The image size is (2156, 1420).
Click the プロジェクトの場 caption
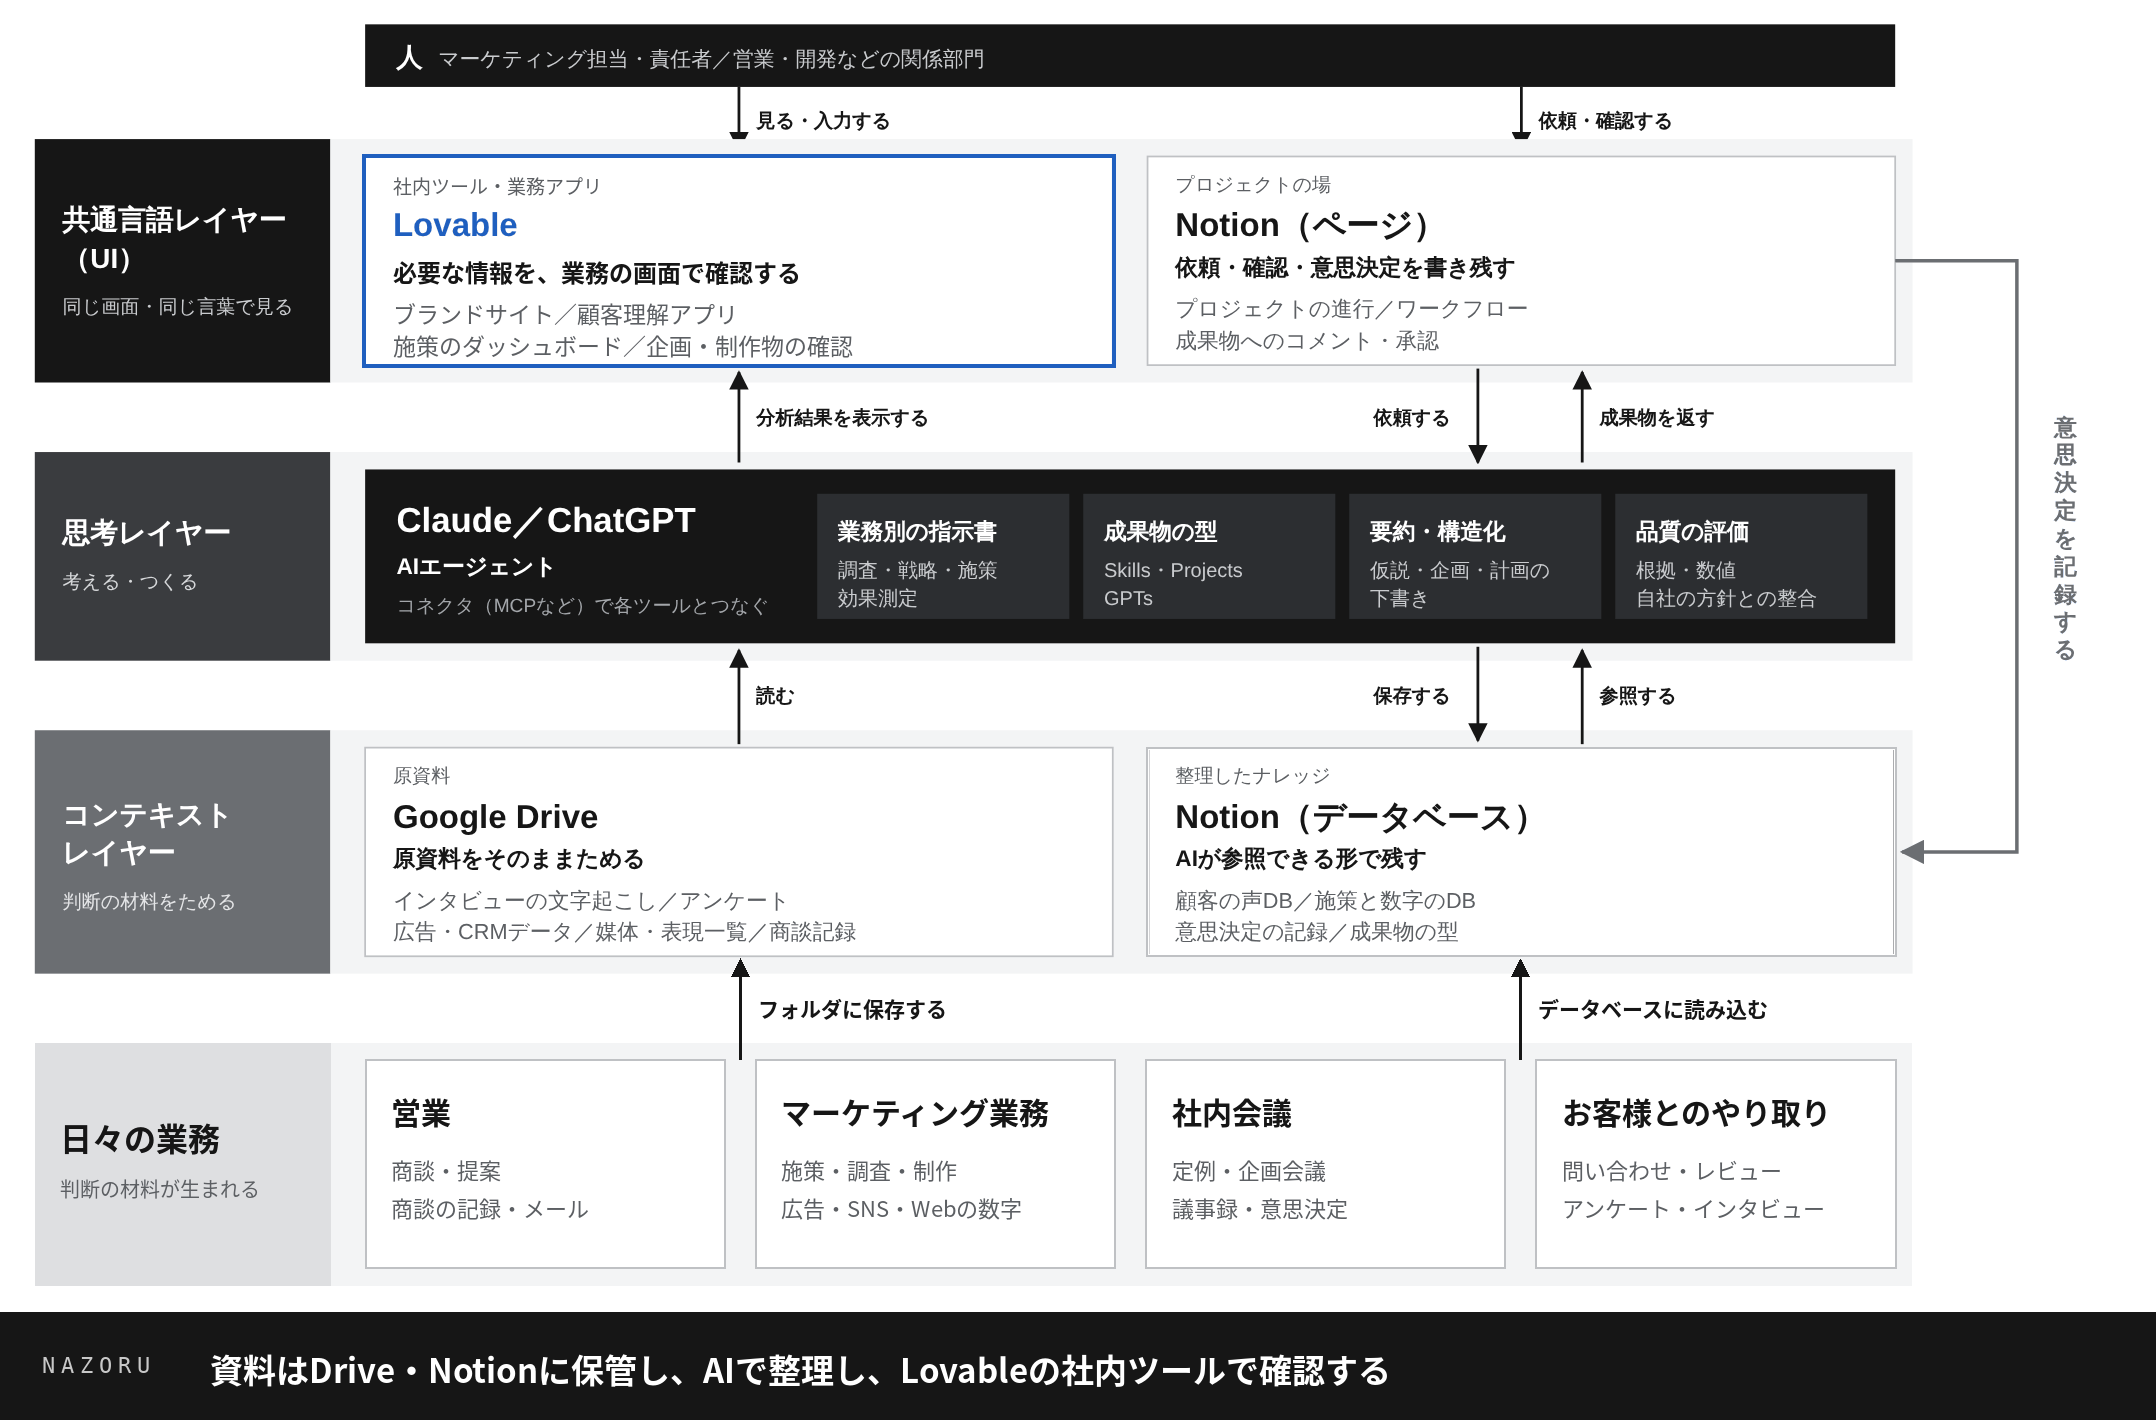click(x=1253, y=185)
